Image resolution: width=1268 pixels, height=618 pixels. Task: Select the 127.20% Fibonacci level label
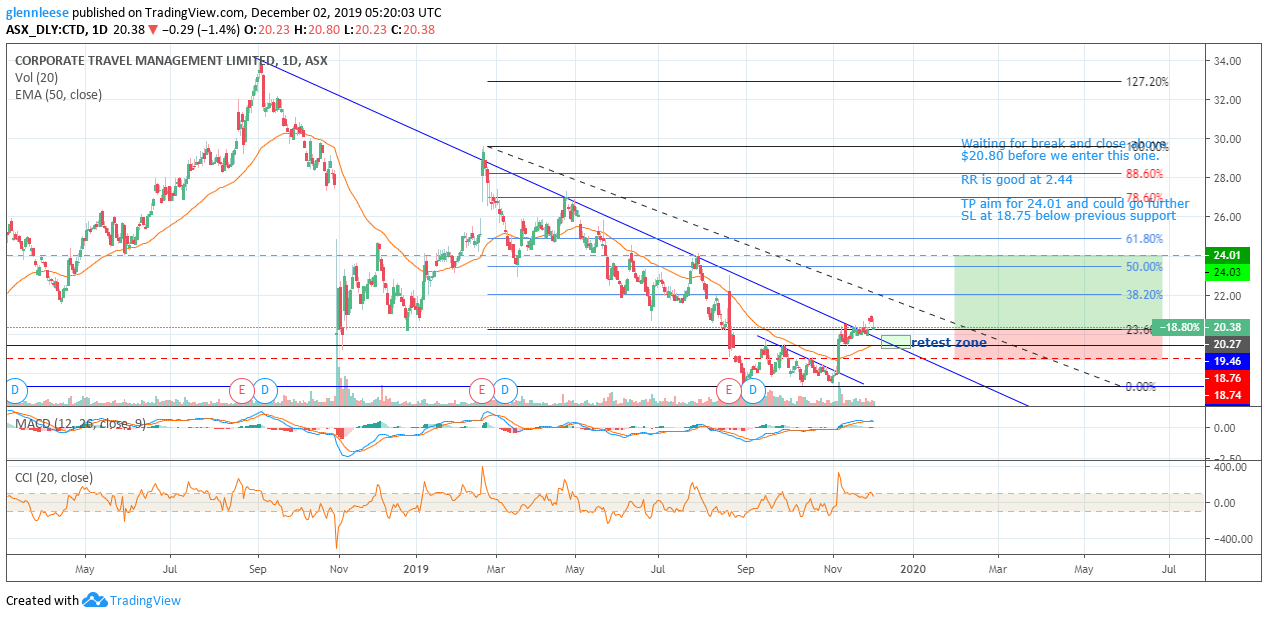pos(1147,82)
